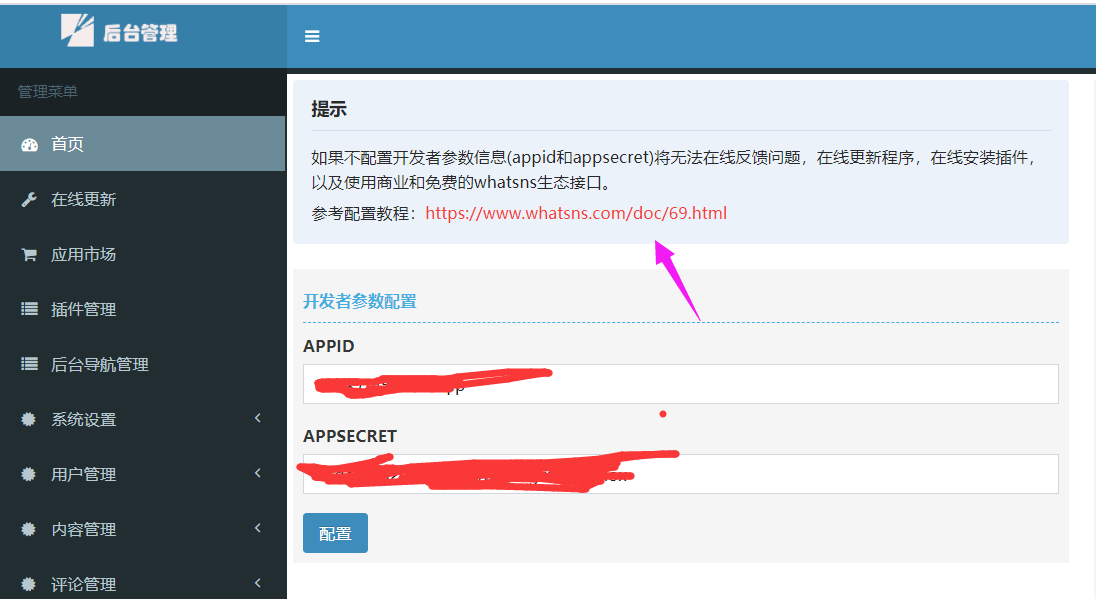
Task: Click the gear icon beside 内容管理
Action: (29, 529)
